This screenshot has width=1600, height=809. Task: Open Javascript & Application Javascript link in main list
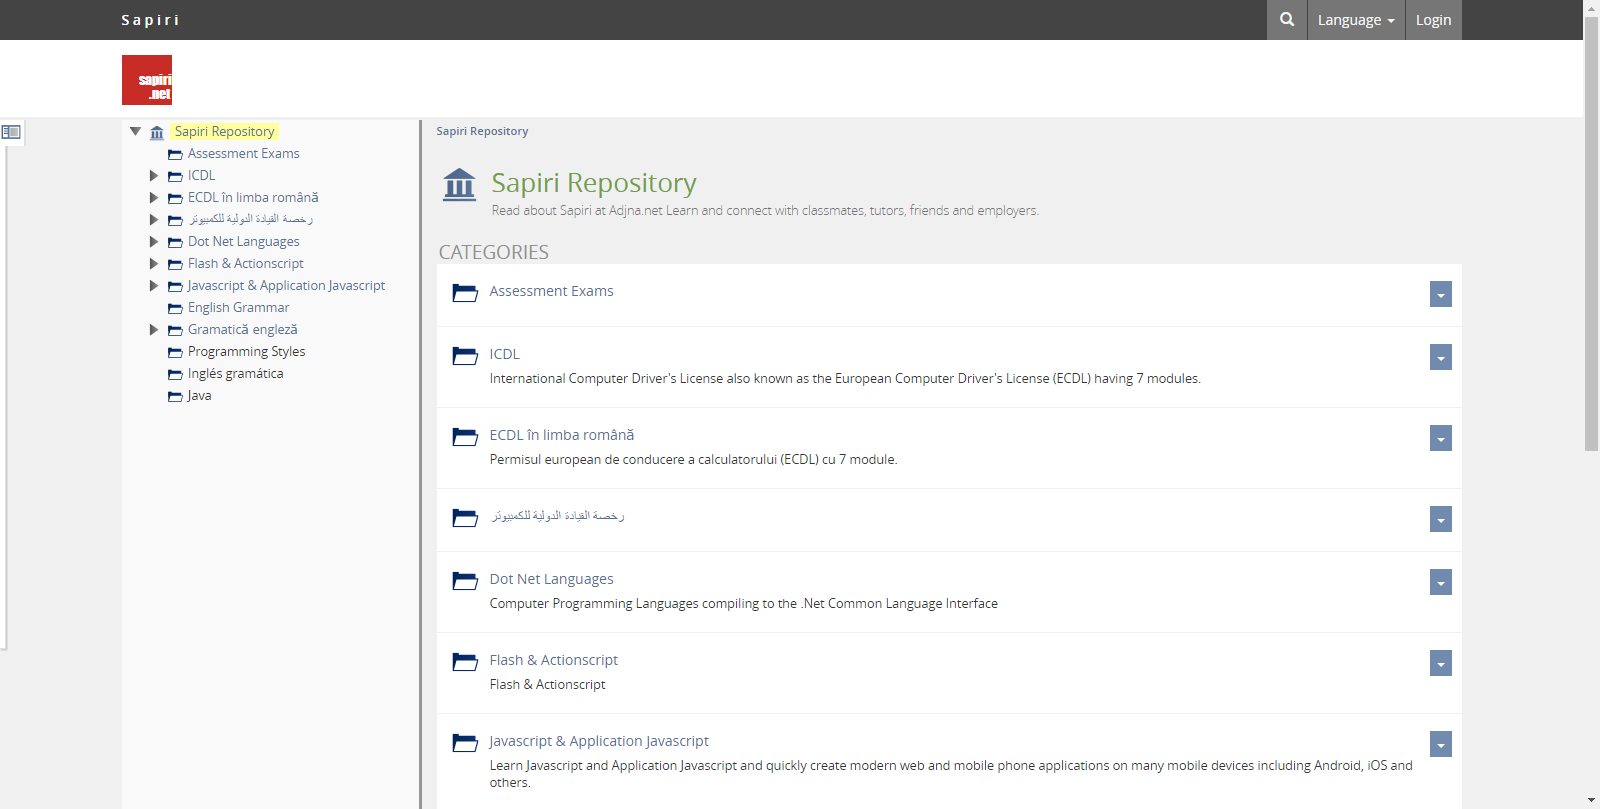point(599,741)
